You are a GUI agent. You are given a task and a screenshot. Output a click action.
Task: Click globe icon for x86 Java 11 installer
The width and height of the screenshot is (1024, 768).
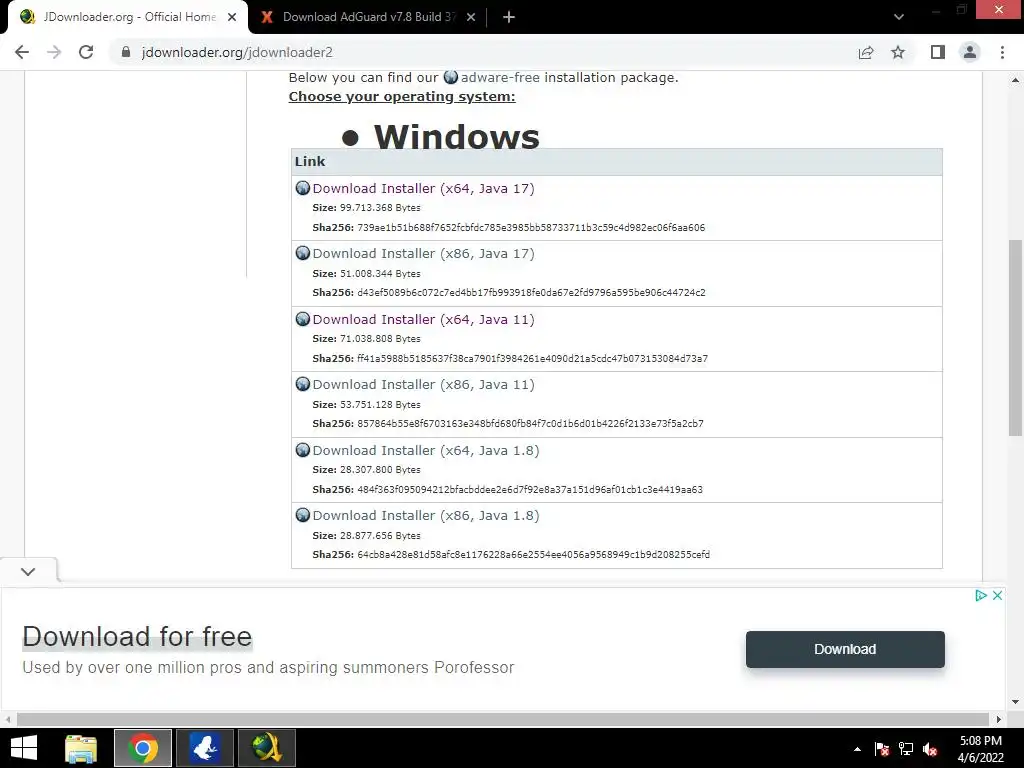point(302,384)
